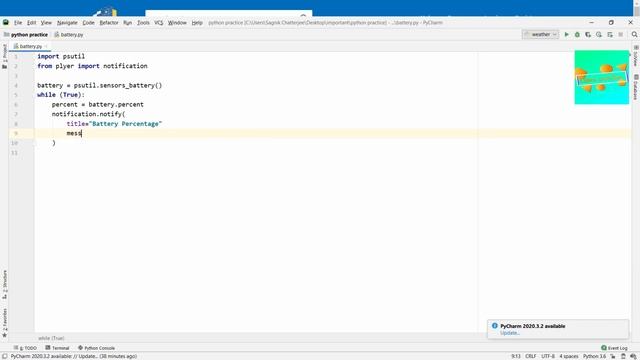The image size is (640, 360).
Task: Start debugging with the green bug icon
Action: [577, 35]
